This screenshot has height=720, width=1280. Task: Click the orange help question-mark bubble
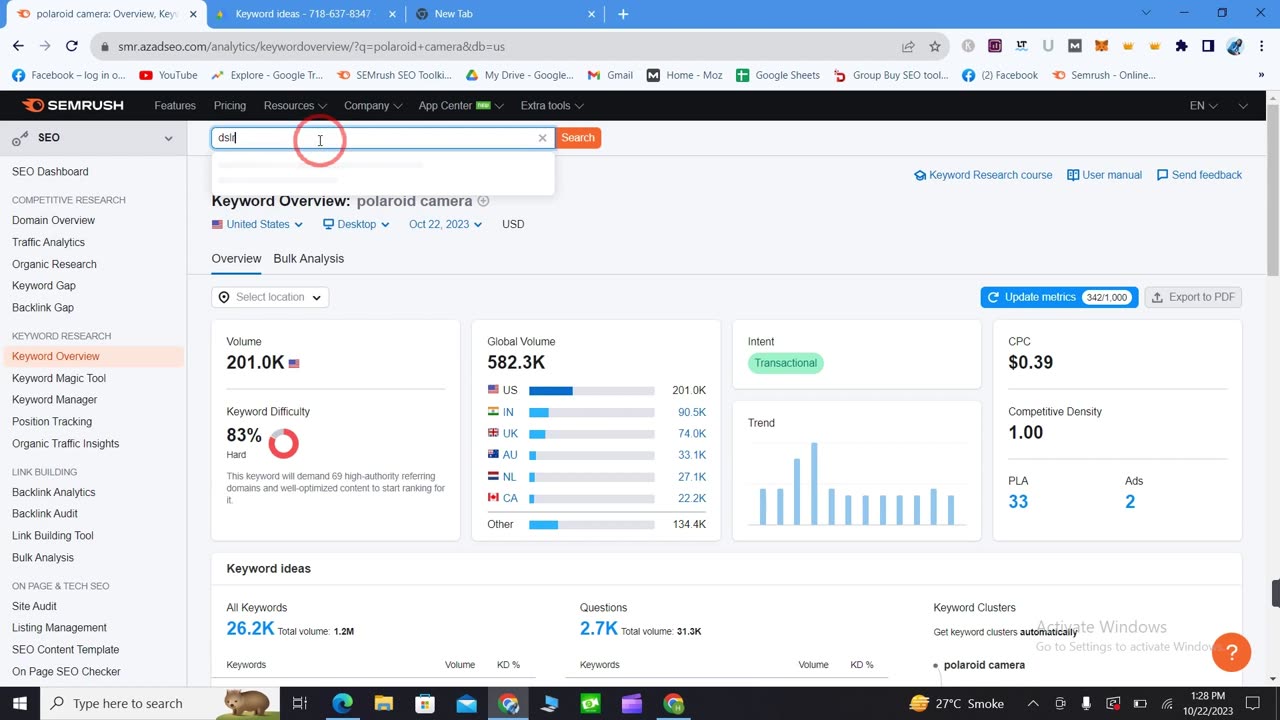pos(1231,652)
